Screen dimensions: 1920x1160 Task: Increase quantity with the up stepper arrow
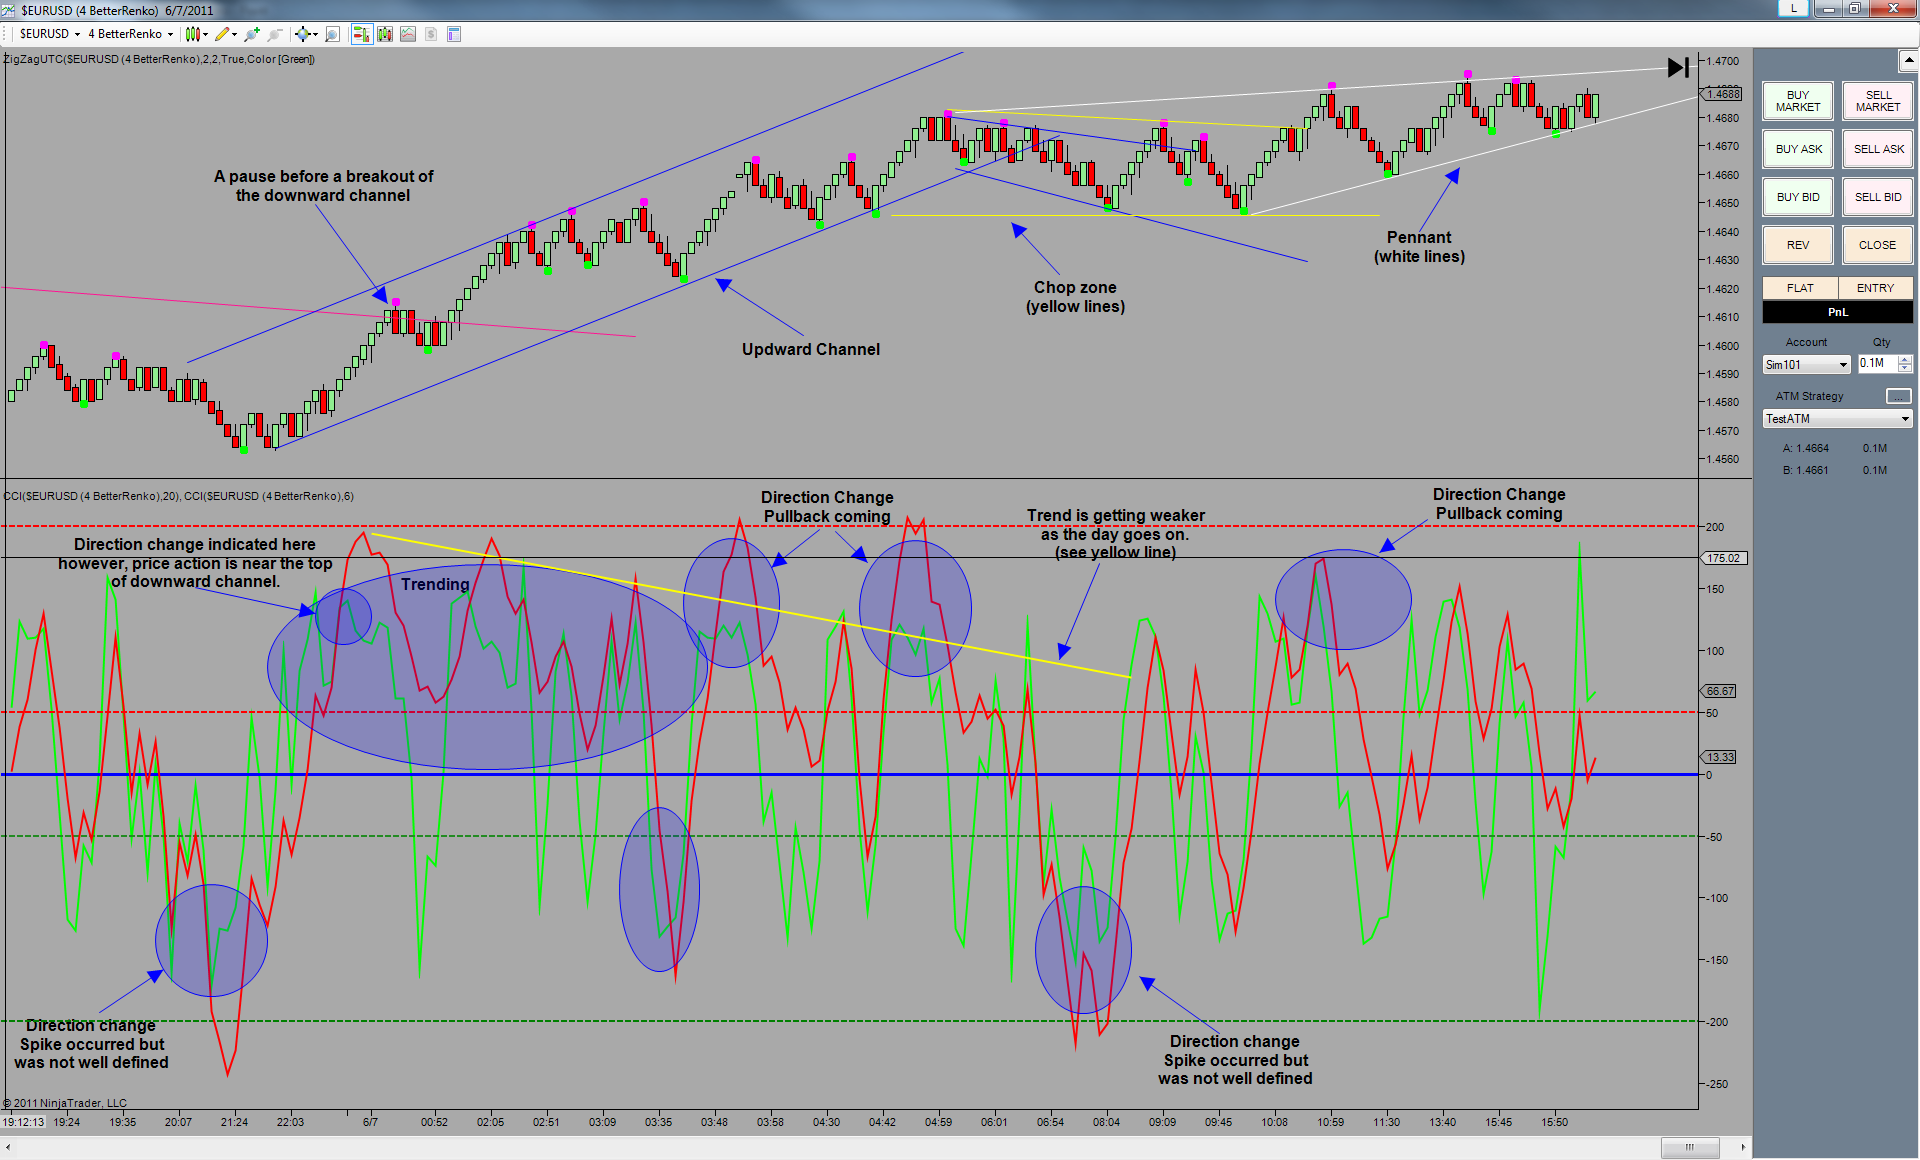click(1905, 359)
